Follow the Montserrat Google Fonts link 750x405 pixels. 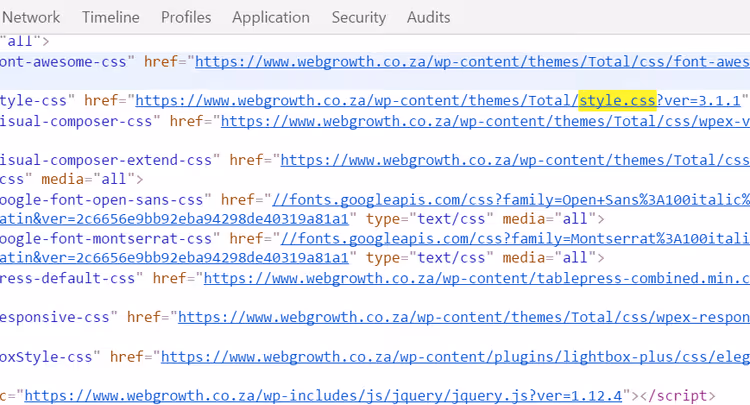(x=515, y=238)
